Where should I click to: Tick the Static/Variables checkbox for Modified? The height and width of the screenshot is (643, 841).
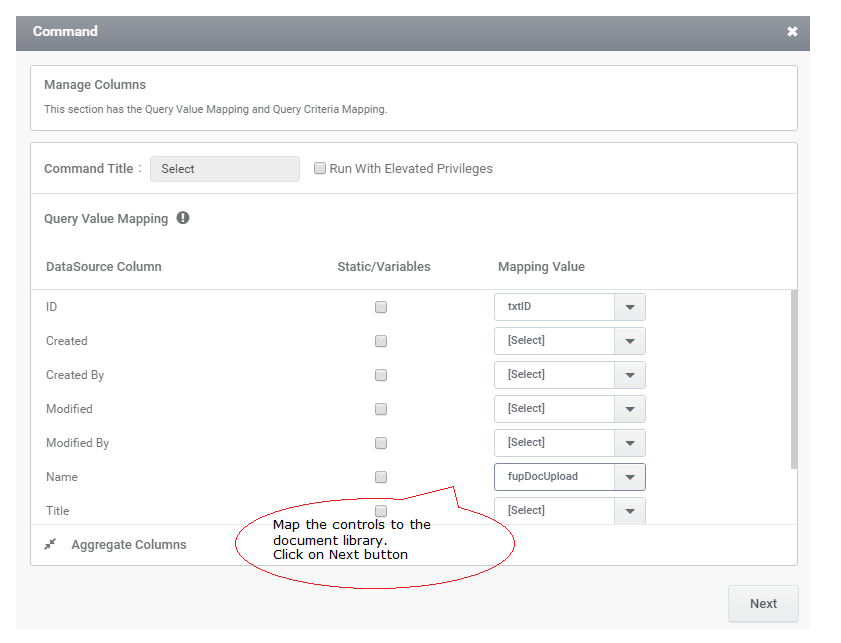pyautogui.click(x=381, y=409)
